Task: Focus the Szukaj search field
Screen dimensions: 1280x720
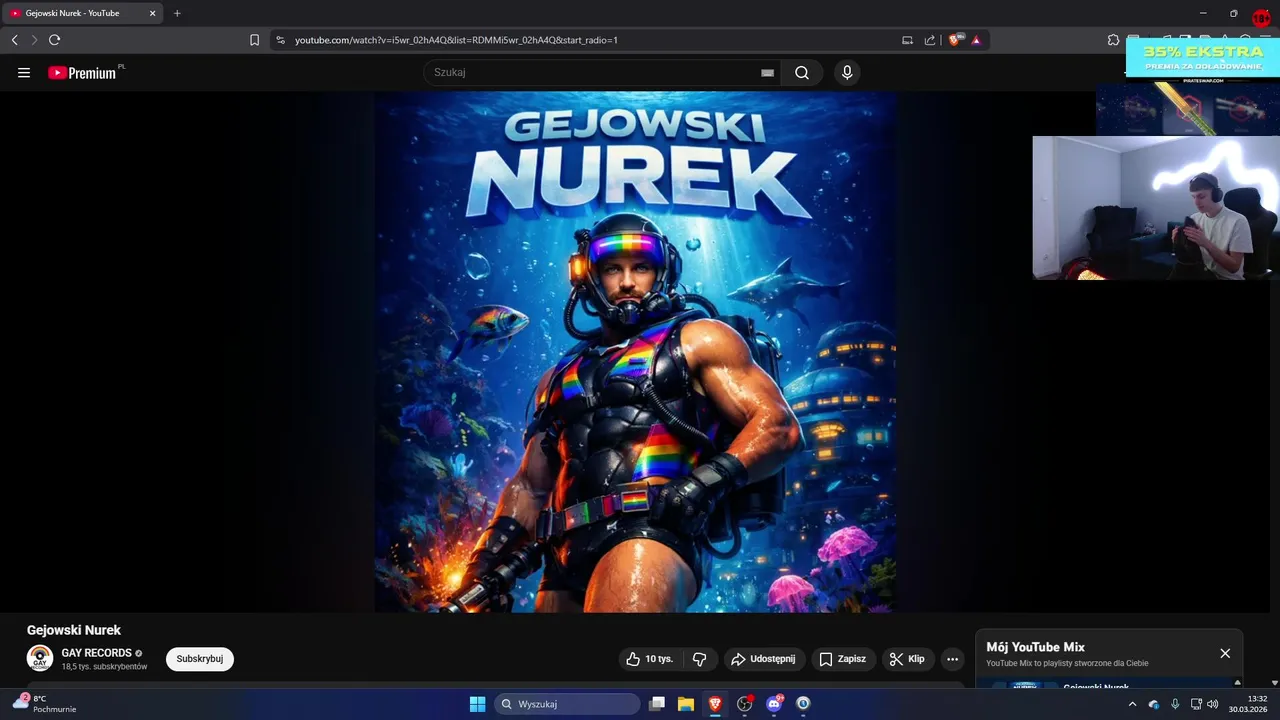Action: pyautogui.click(x=595, y=73)
